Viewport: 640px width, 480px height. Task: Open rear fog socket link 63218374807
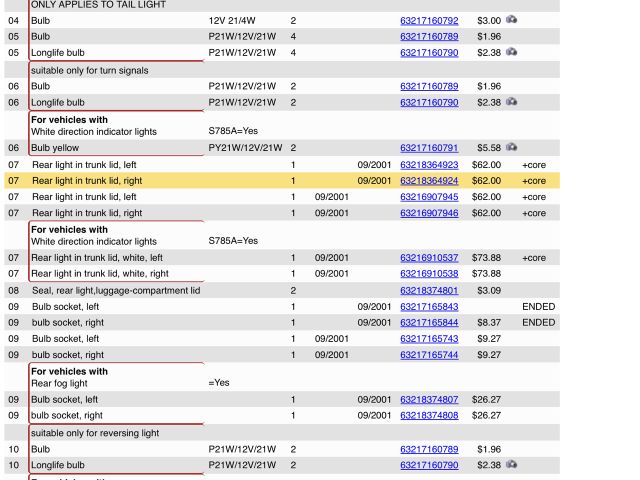[429, 400]
